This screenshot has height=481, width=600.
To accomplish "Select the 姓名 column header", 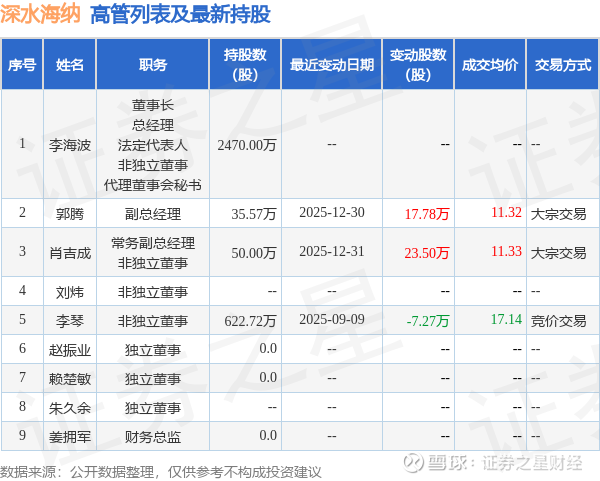I will point(70,65).
